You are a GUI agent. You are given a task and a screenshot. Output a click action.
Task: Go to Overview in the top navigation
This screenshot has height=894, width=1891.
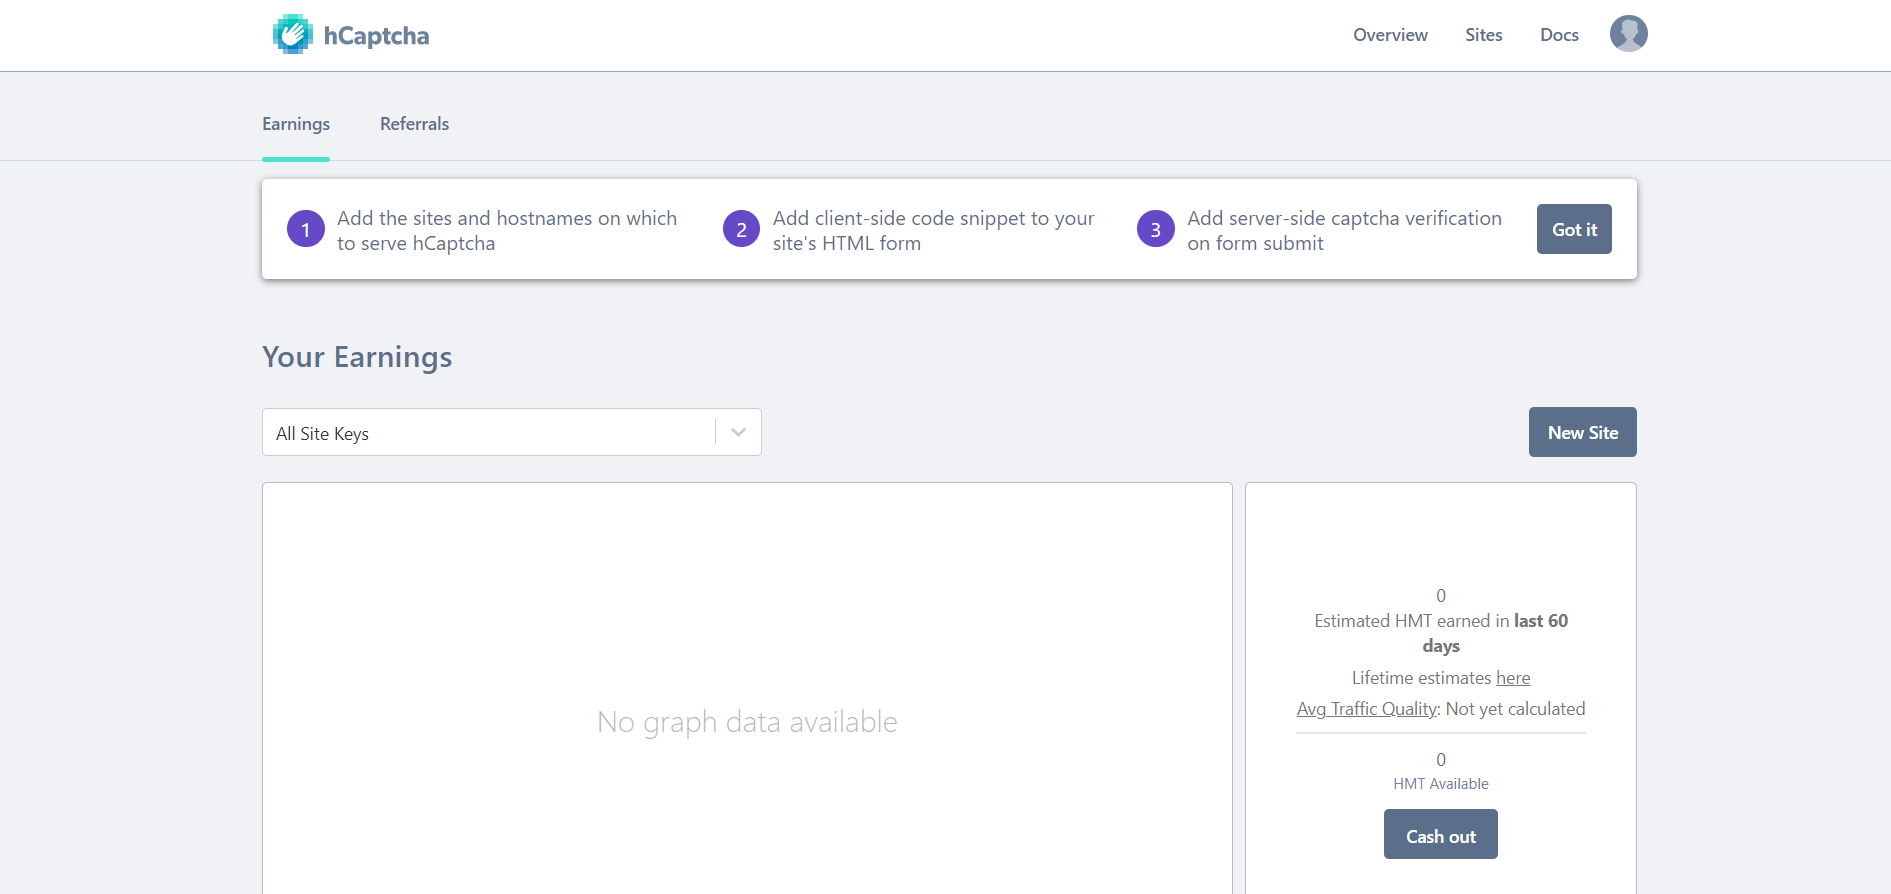coord(1390,35)
